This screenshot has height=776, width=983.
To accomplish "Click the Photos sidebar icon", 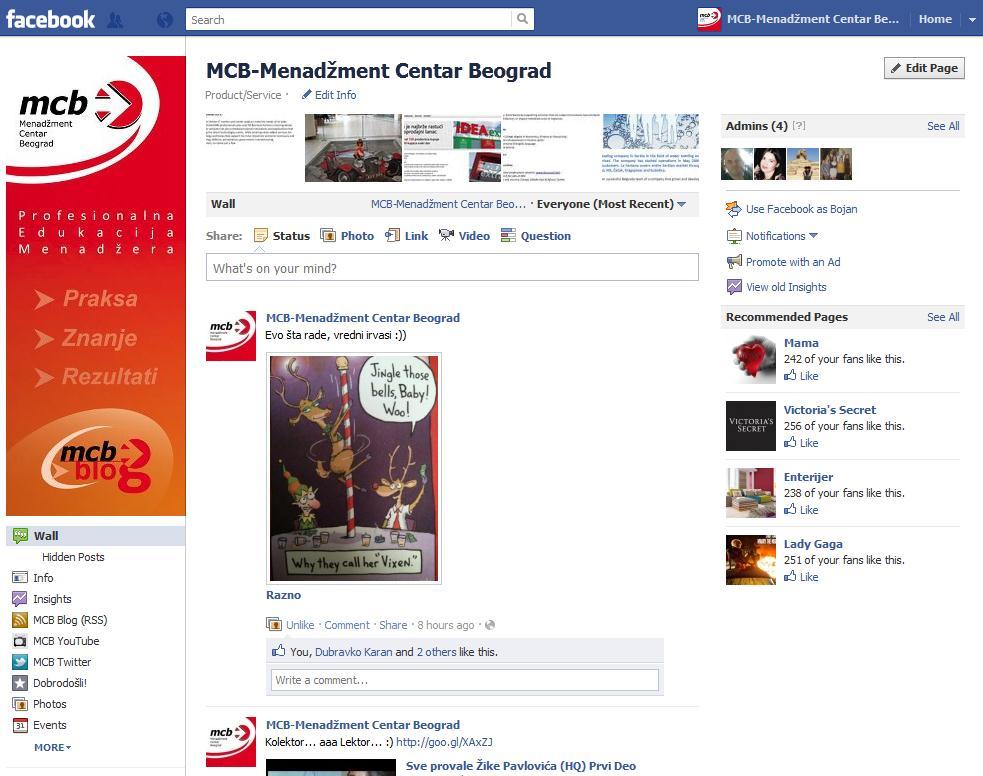I will pos(20,704).
